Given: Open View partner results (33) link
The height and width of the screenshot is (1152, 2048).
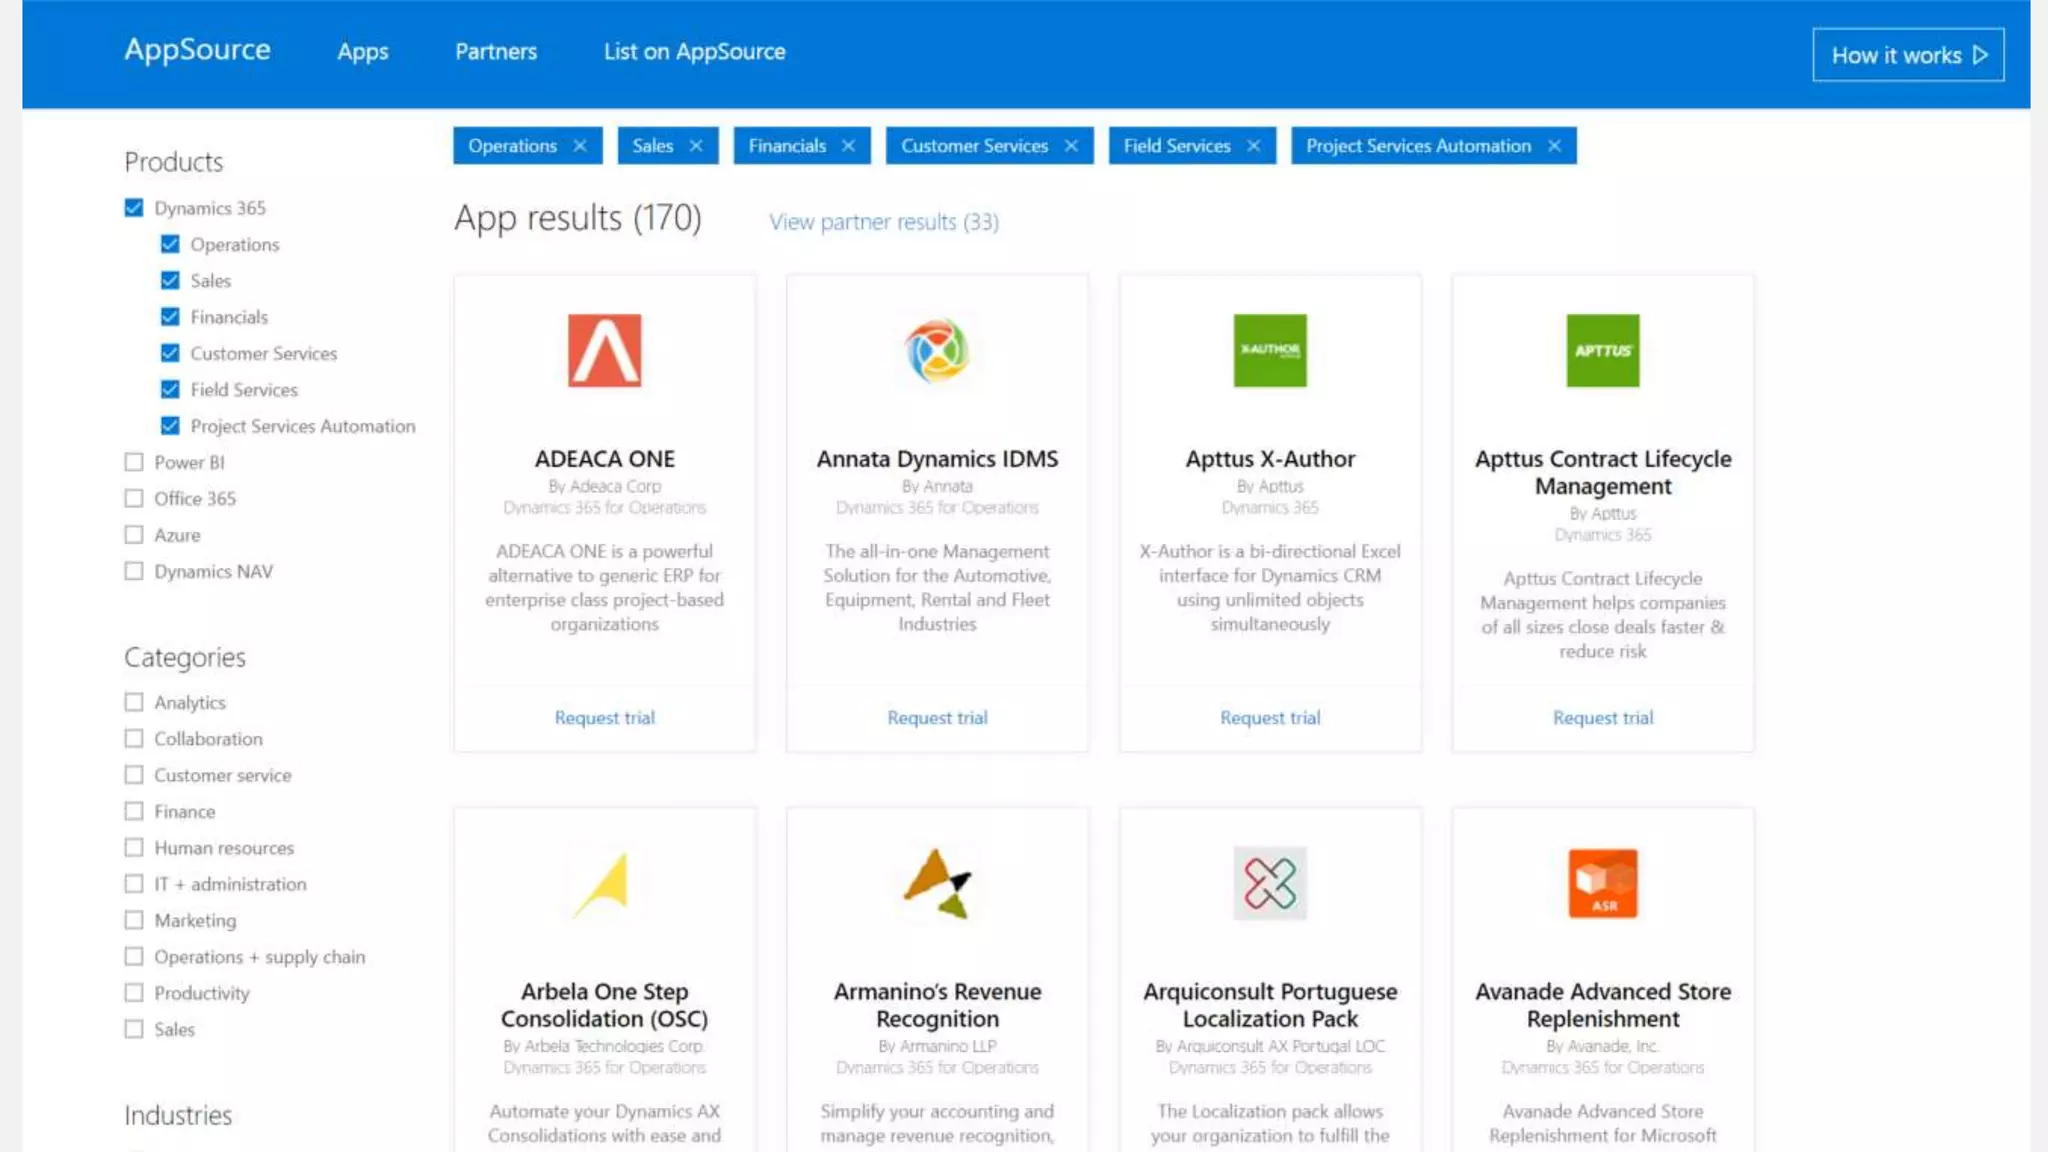Looking at the screenshot, I should [x=883, y=222].
